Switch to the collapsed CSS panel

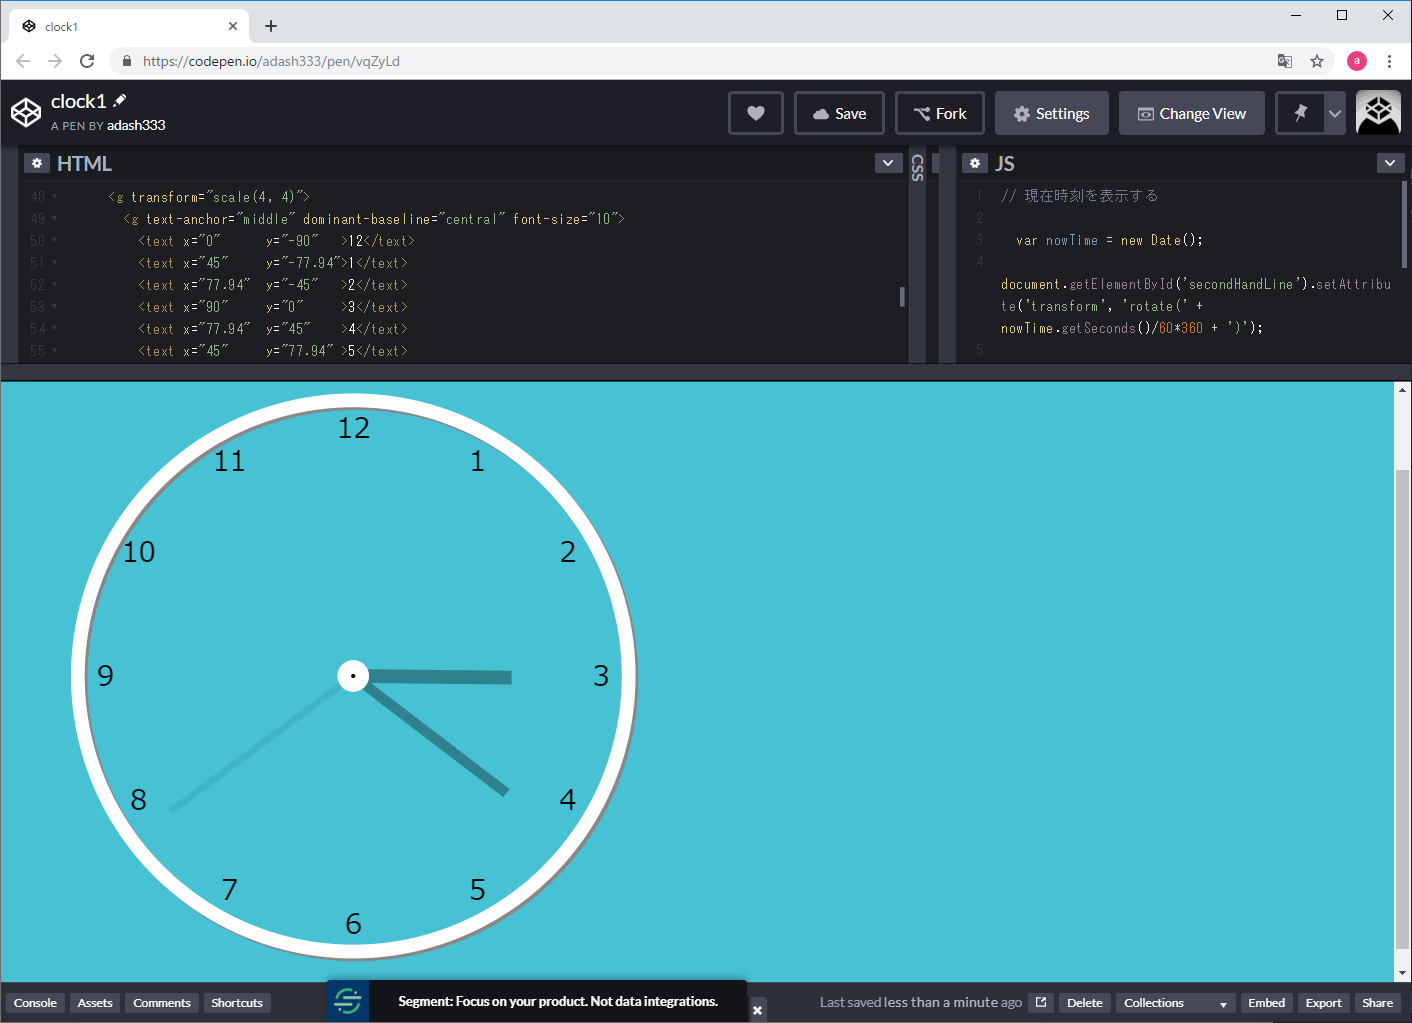pos(917,166)
